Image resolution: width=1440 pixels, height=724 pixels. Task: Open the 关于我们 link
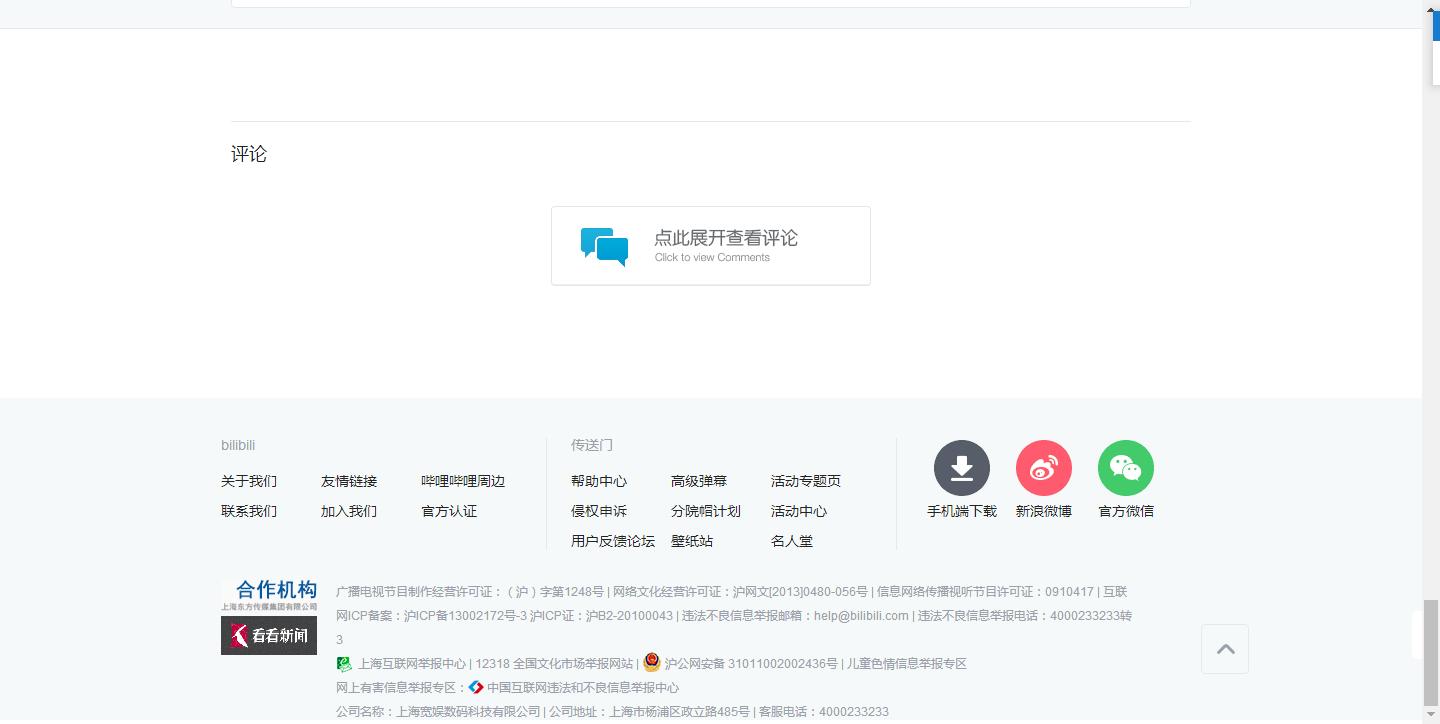(x=249, y=481)
